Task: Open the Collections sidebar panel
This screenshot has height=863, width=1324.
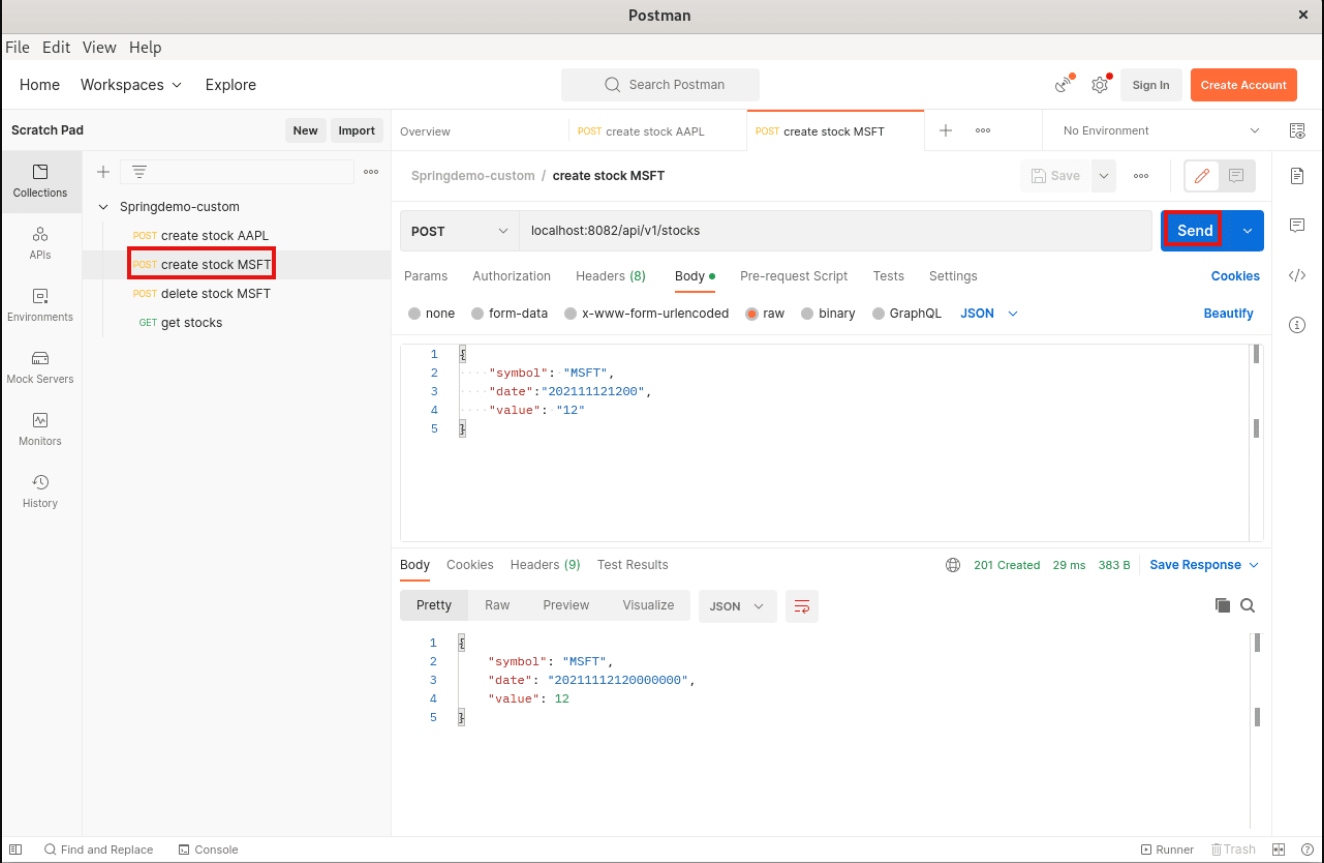Action: tap(40, 181)
